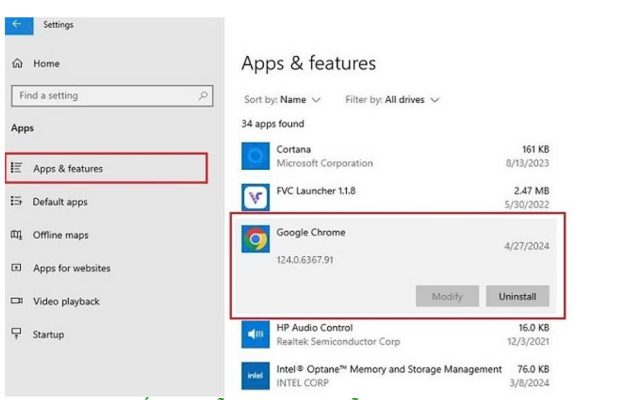
Task: Focus the Find a setting box
Action: (x=112, y=95)
